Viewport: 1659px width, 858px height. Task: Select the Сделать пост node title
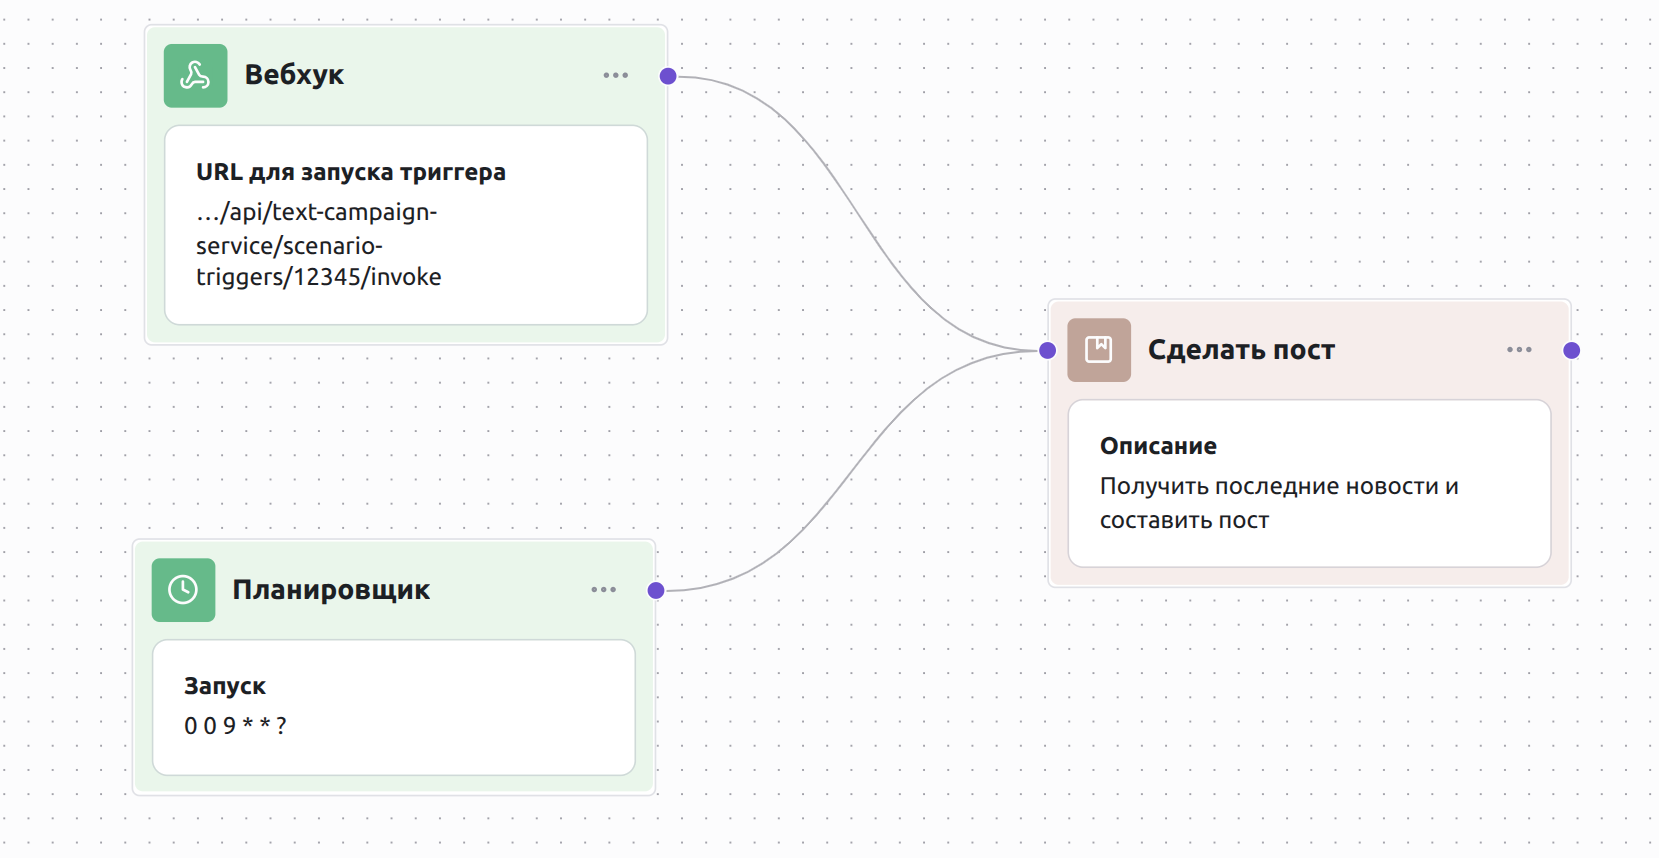click(x=1241, y=350)
